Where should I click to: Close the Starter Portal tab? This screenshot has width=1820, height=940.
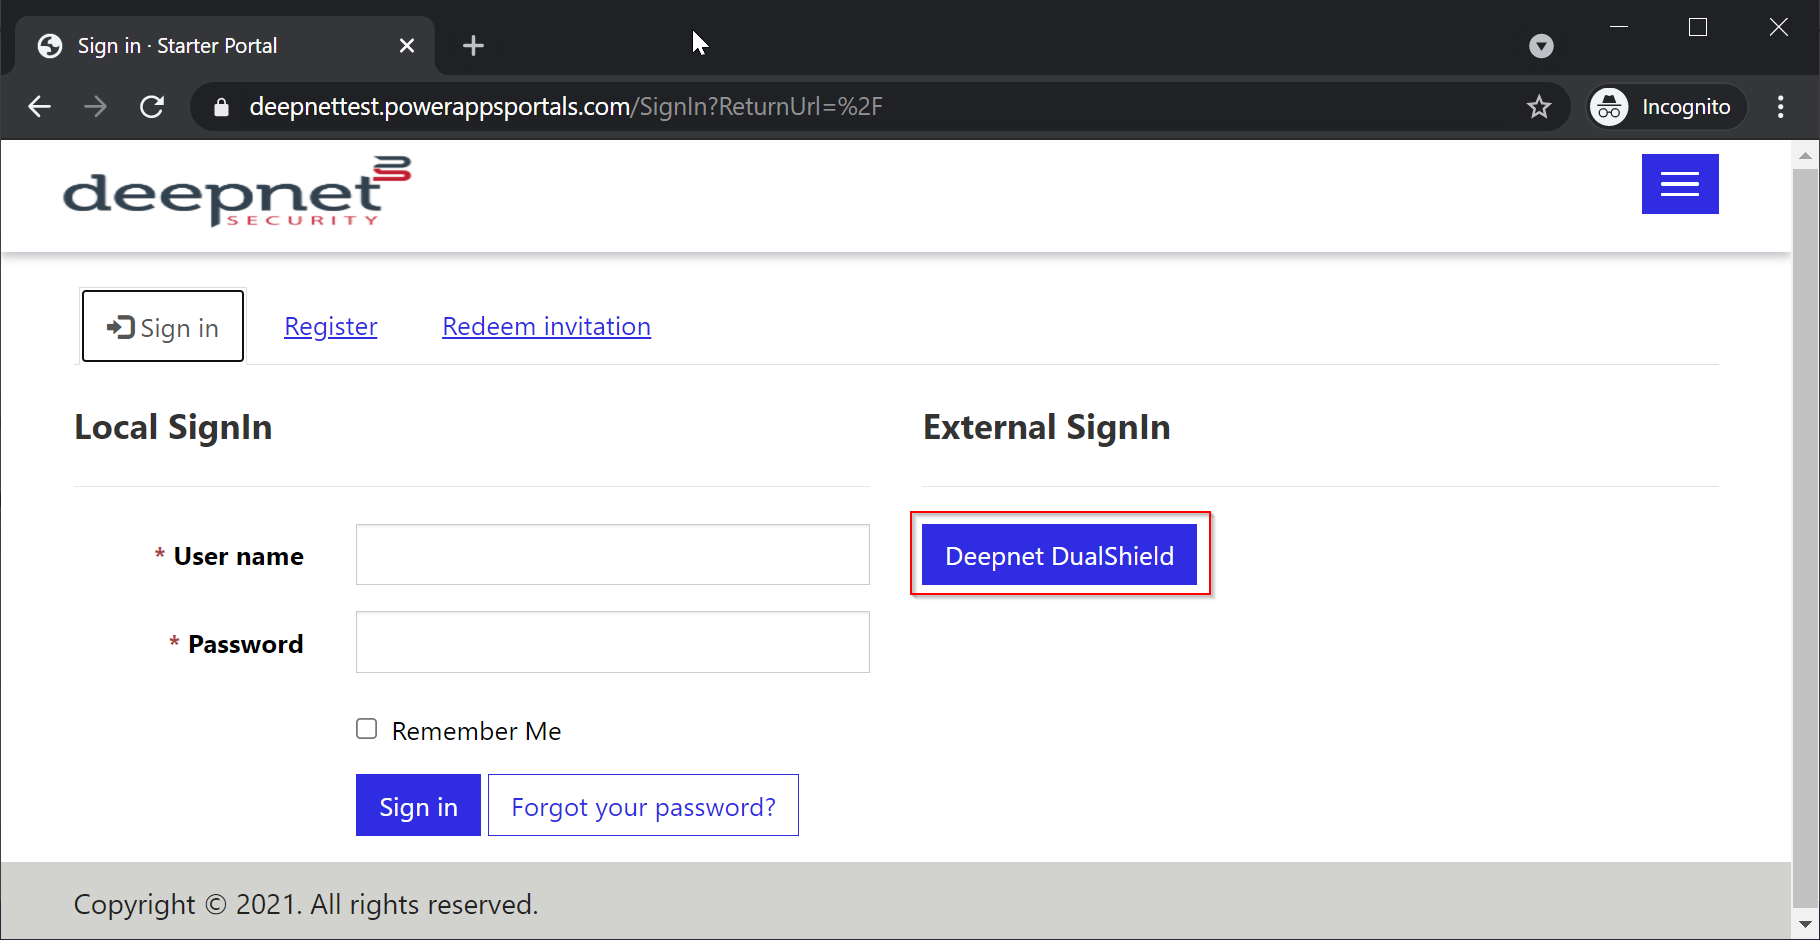pyautogui.click(x=406, y=46)
